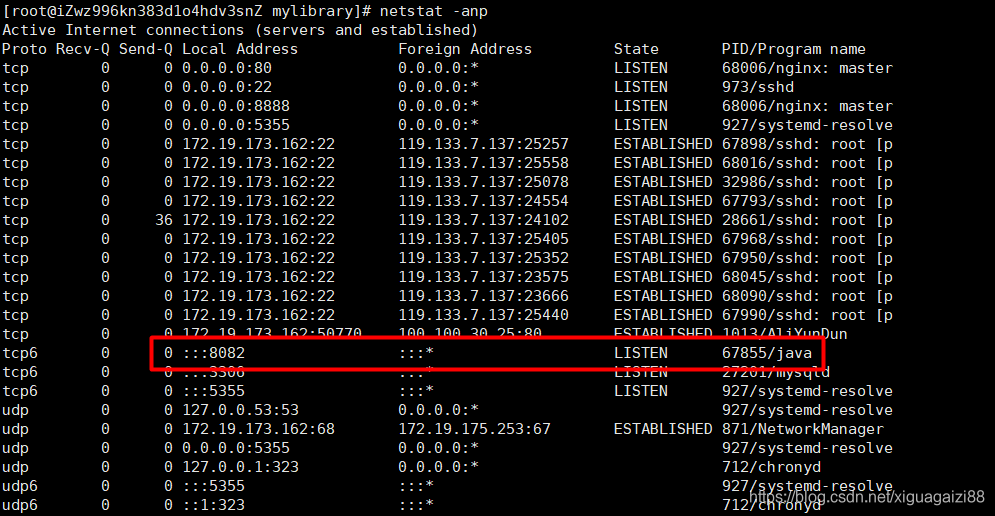
Task: Click process '67898/sshd: root'
Action: pyautogui.click(x=793, y=144)
